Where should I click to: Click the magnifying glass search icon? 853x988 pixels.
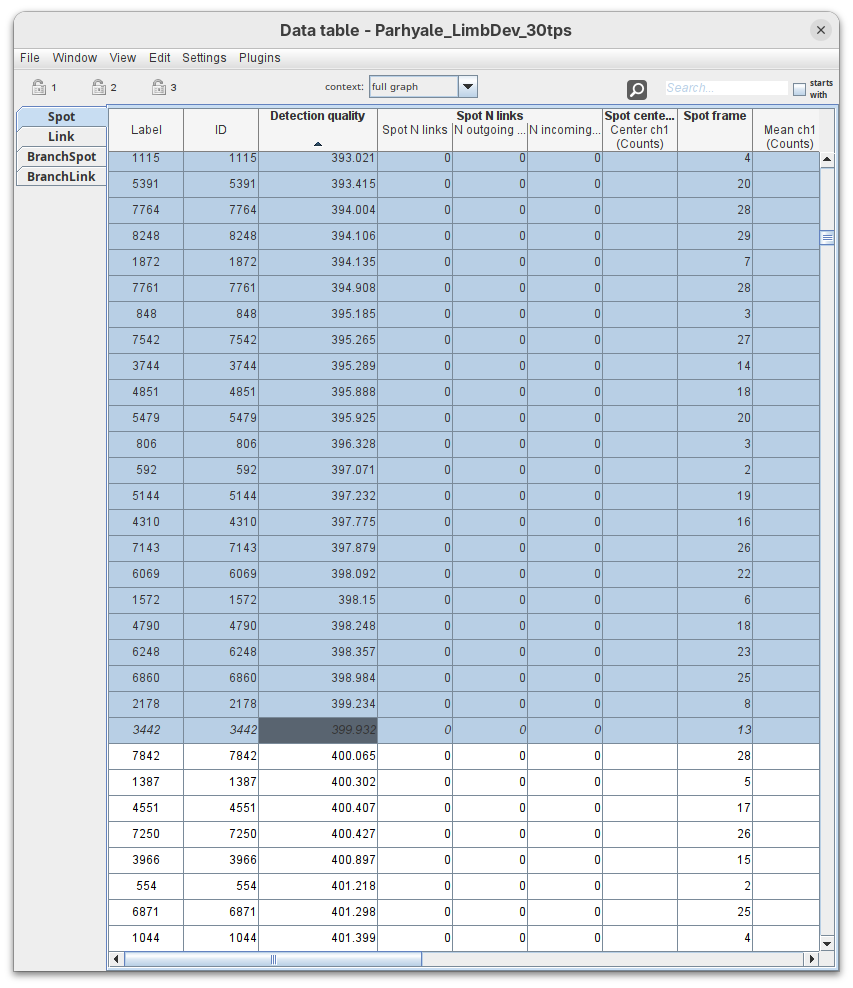(637, 90)
